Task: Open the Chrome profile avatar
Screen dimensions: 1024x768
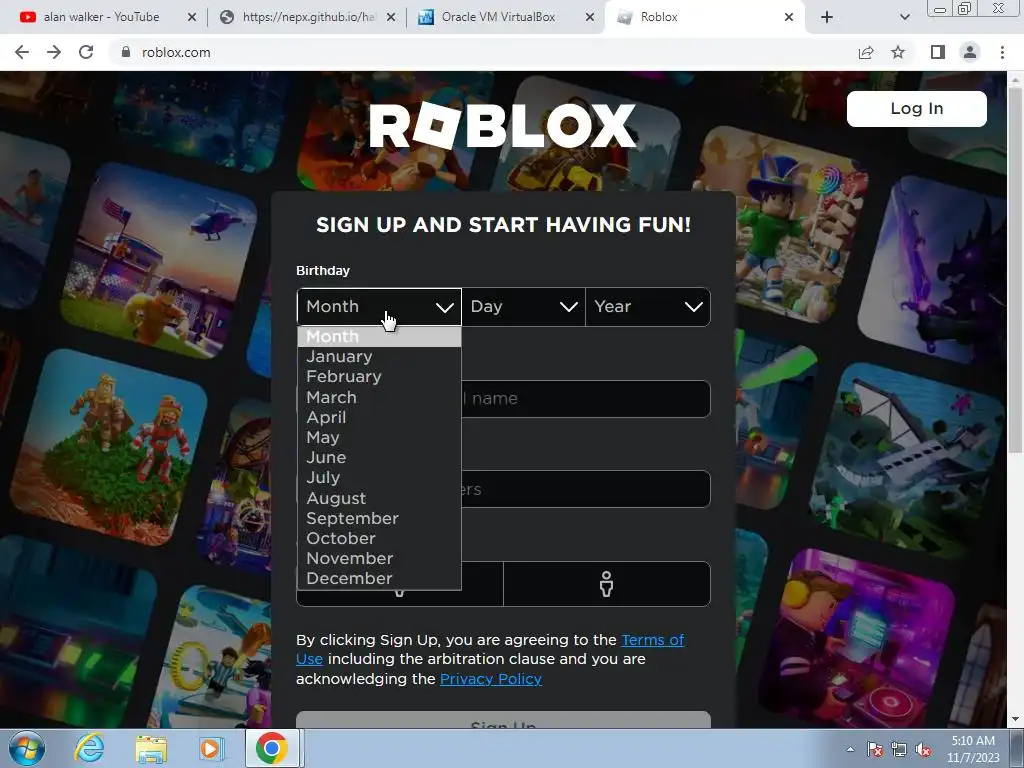Action: click(970, 52)
